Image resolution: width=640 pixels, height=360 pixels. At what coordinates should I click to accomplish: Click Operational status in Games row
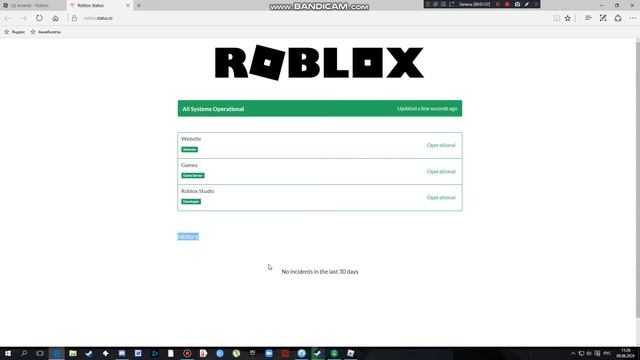(441, 171)
